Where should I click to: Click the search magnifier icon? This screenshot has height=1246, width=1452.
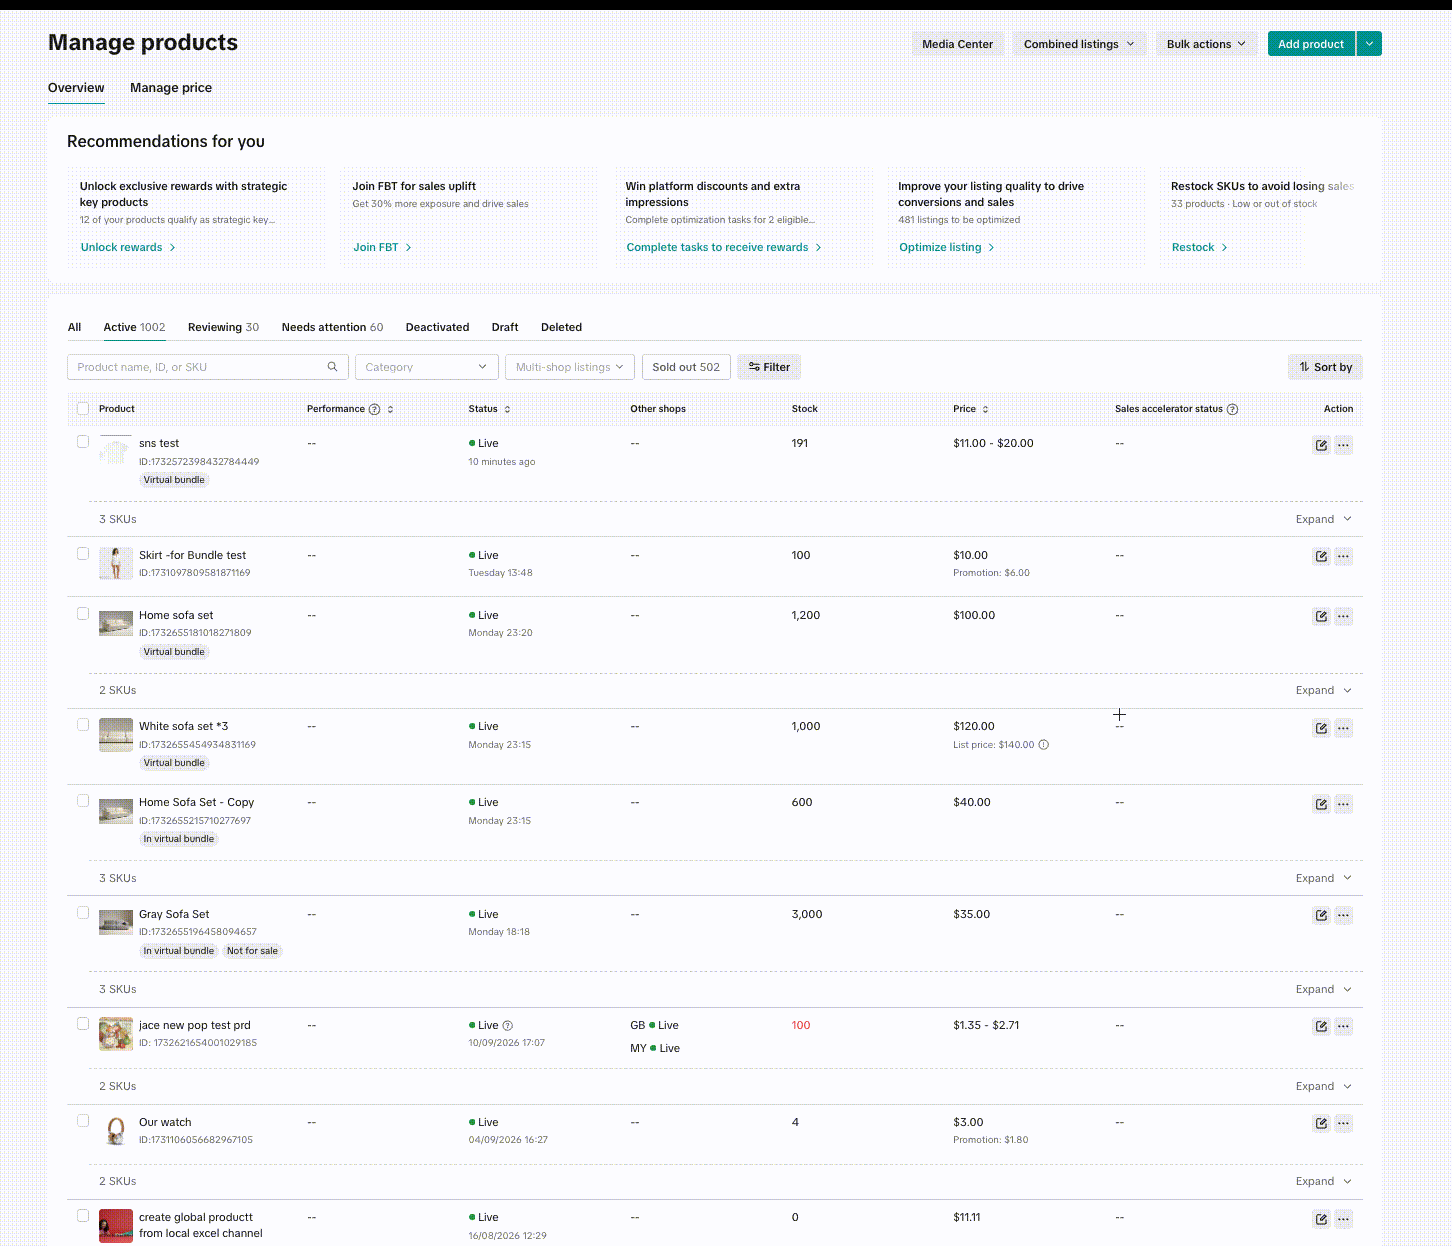(x=332, y=367)
